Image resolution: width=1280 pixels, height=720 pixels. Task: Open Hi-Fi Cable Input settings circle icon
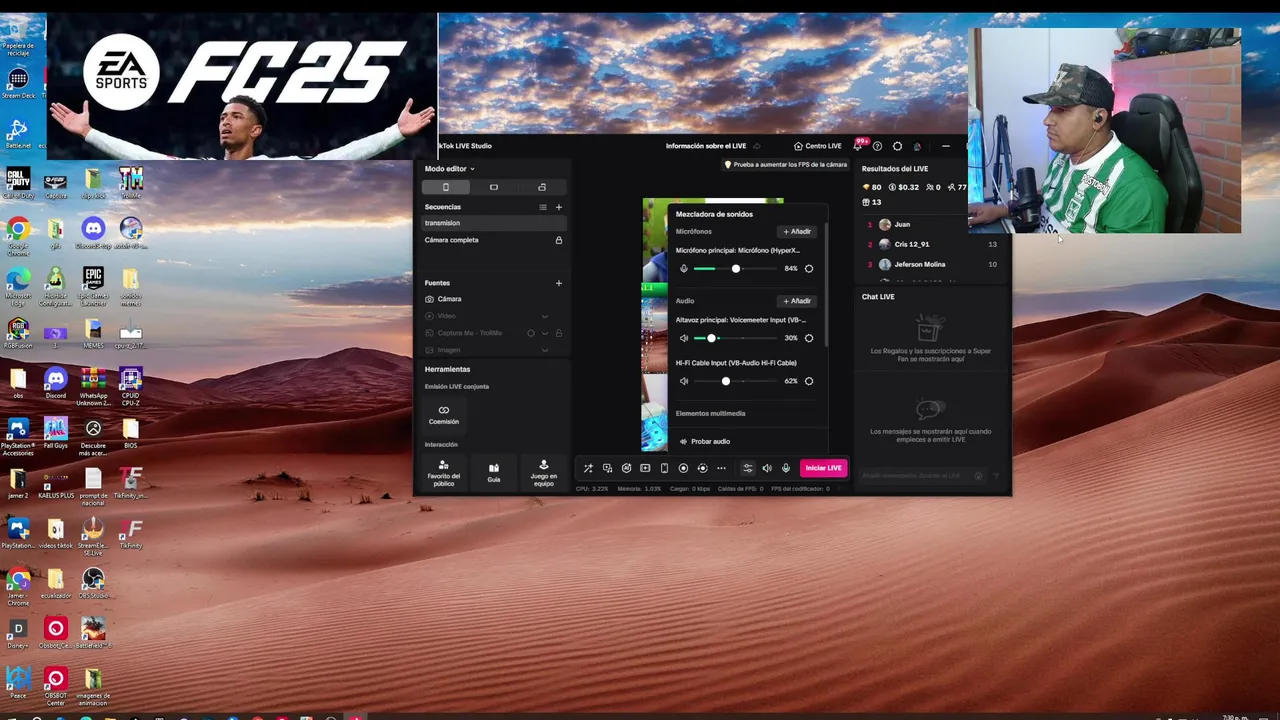[x=809, y=381]
